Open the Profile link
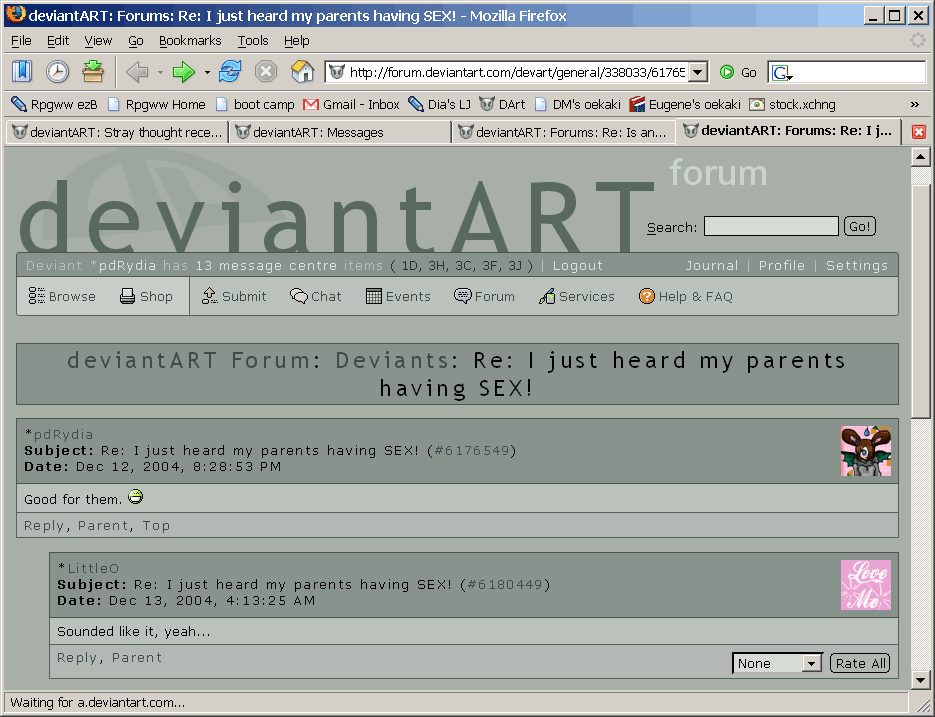 coord(781,266)
